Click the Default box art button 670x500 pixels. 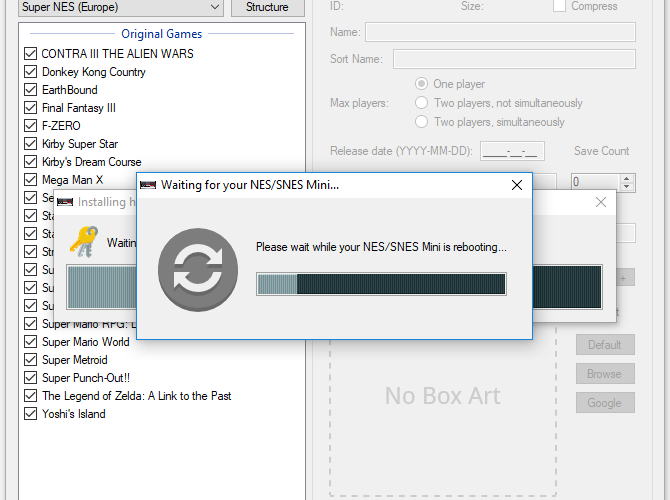(x=605, y=344)
